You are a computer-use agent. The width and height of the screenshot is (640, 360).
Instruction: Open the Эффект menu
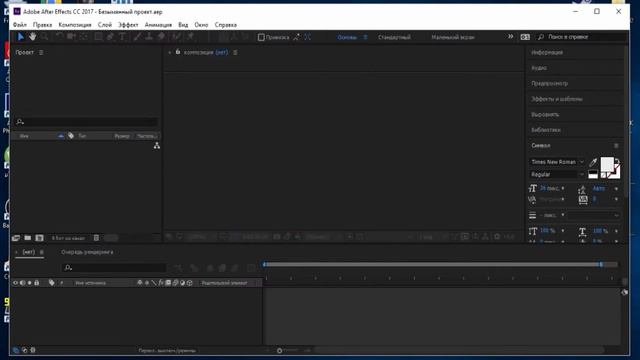click(128, 25)
